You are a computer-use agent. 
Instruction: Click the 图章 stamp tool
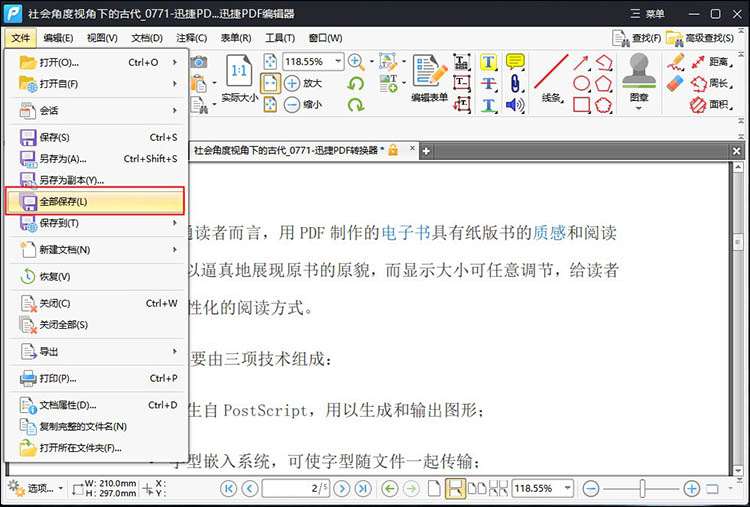(639, 77)
